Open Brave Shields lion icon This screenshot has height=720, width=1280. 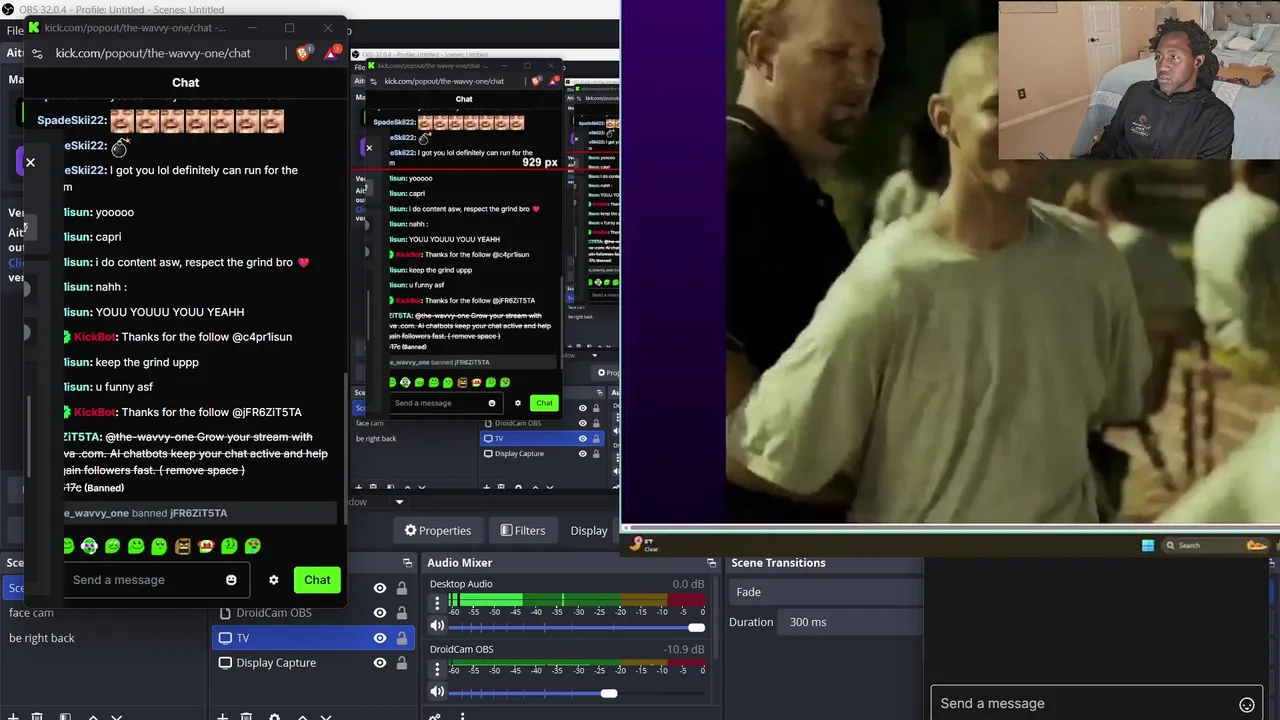(303, 53)
